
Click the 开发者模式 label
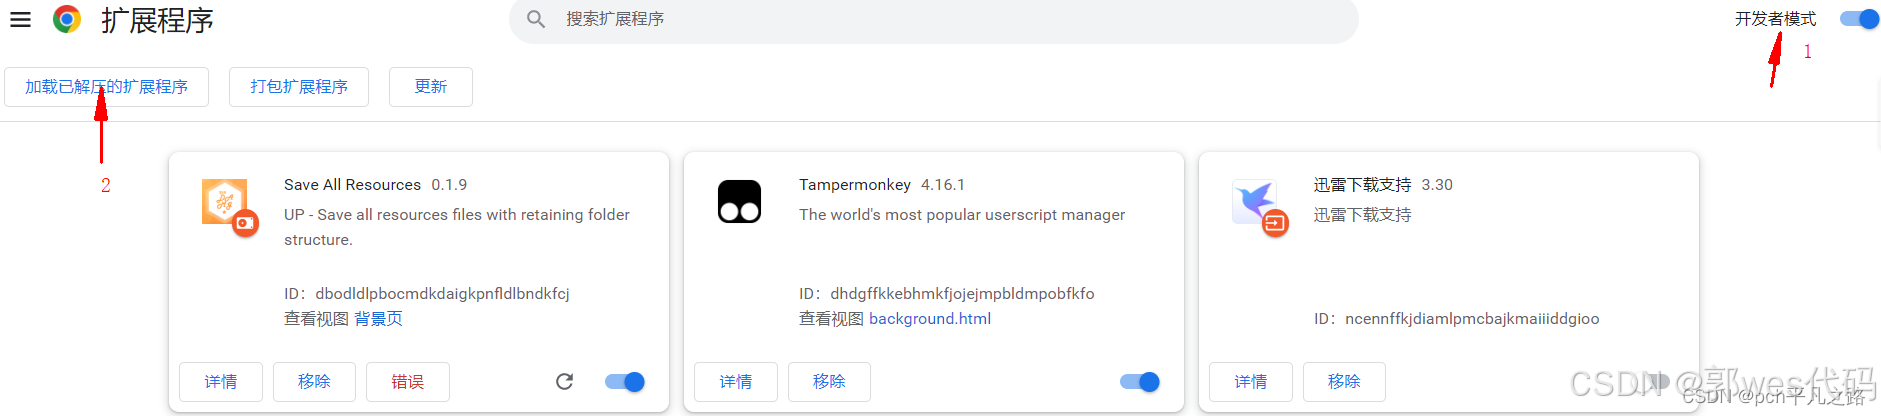point(1775,19)
